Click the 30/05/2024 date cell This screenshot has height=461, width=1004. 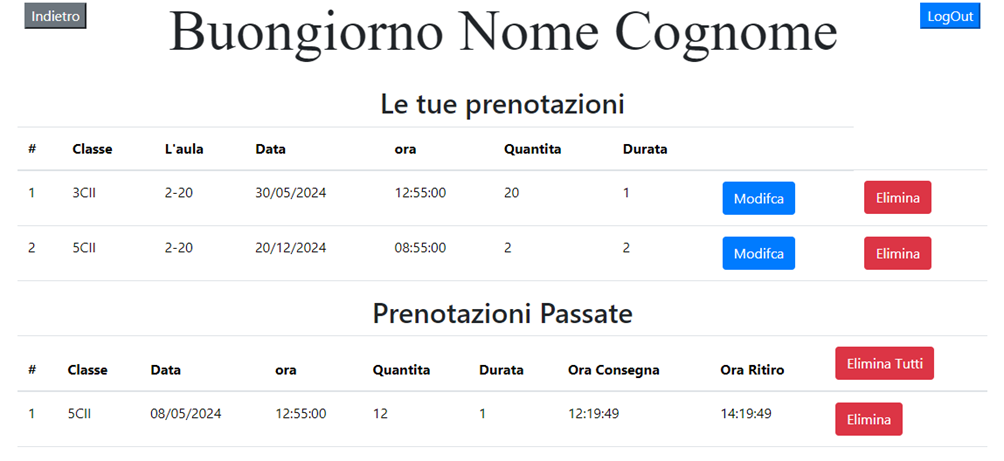coord(291,193)
